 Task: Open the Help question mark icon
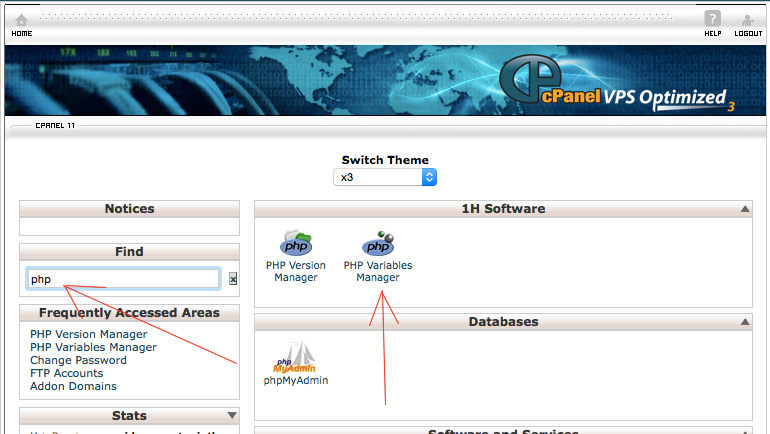(713, 19)
